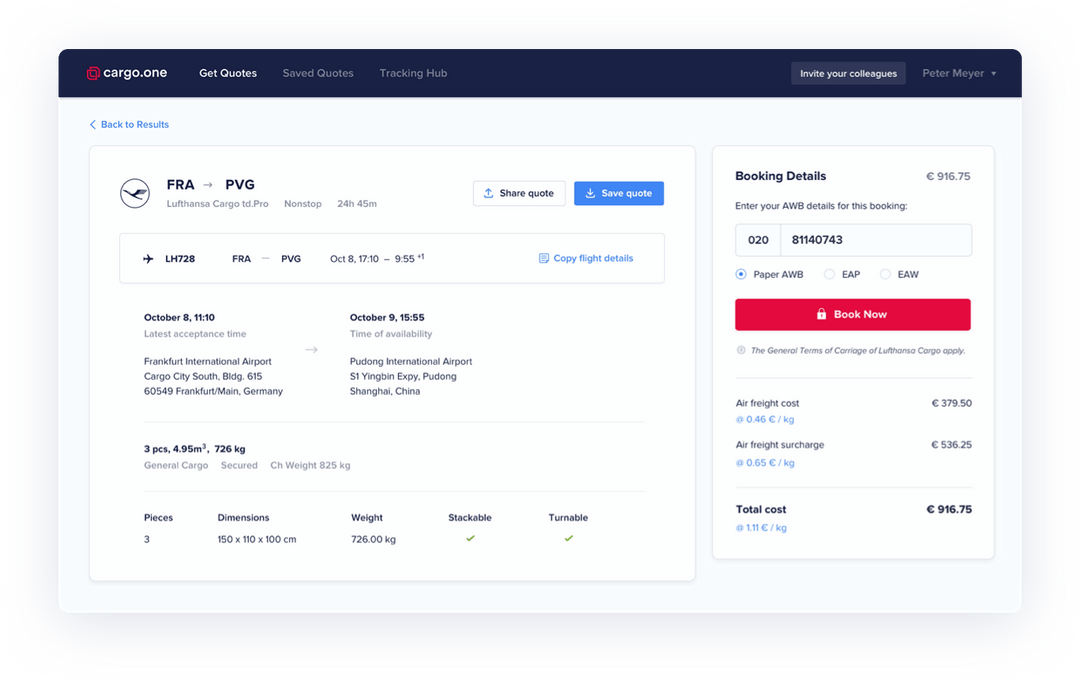Select the EAP radio button

tap(829, 274)
